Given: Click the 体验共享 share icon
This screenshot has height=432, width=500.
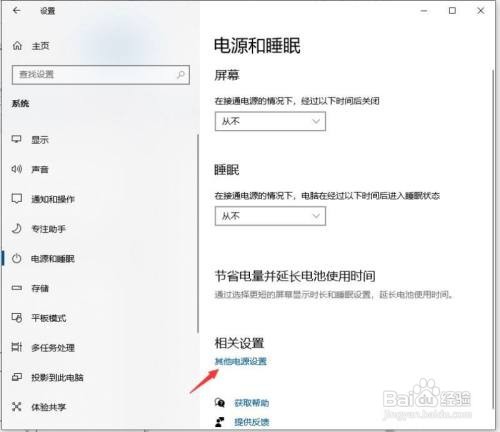Looking at the screenshot, I should coord(17,407).
